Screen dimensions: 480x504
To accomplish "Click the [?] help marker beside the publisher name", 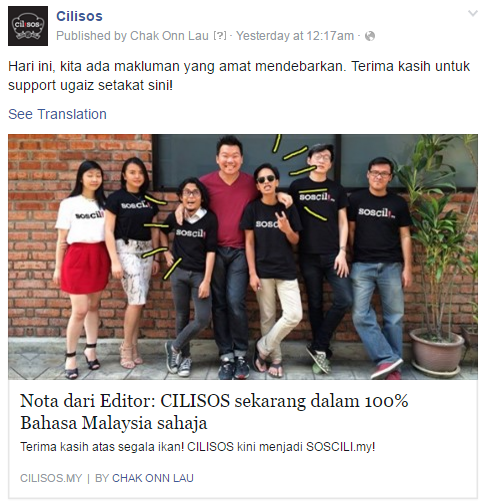I will (x=219, y=36).
